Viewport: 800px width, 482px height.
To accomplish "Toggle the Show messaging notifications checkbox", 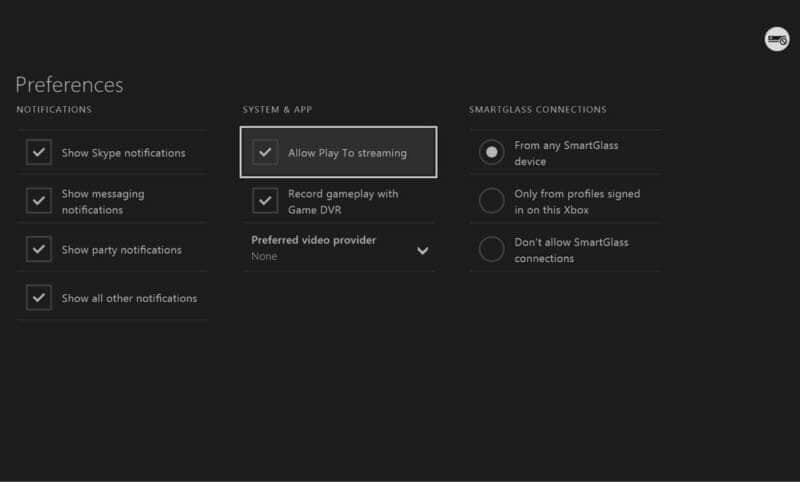I will (39, 201).
